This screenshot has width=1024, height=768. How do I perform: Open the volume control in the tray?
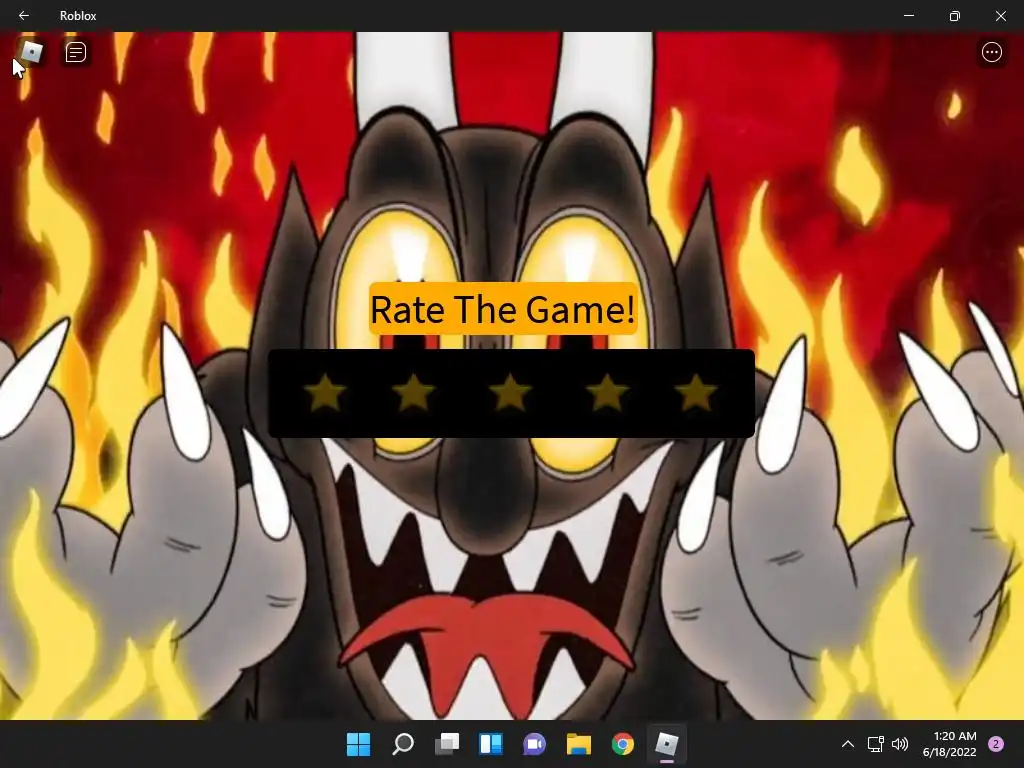point(900,744)
